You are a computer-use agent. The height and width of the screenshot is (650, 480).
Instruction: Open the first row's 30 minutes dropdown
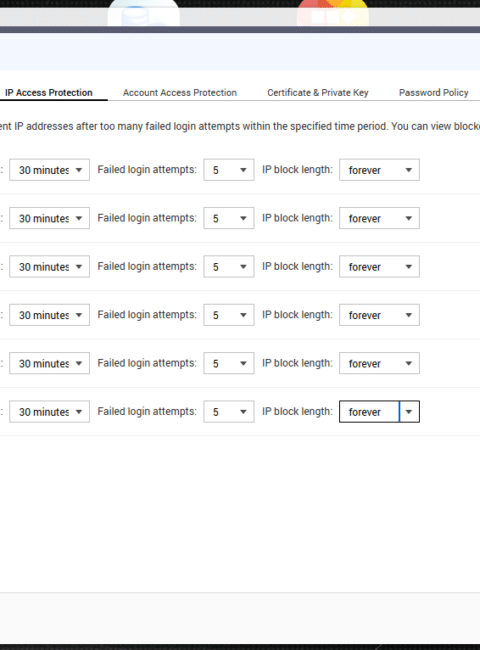point(49,170)
